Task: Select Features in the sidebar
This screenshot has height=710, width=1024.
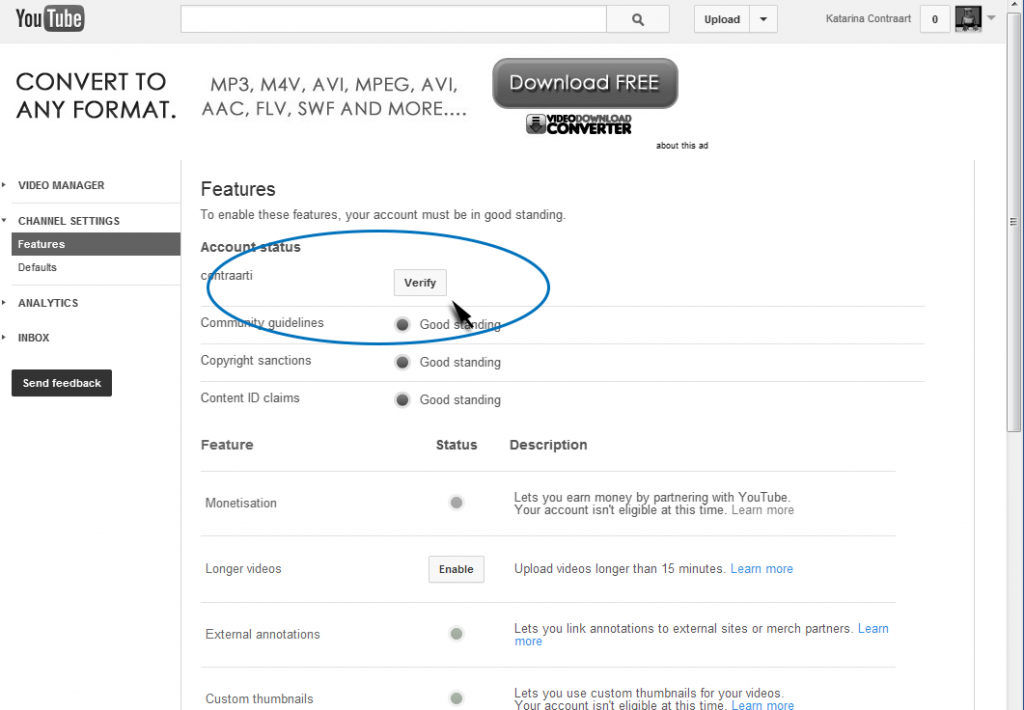Action: click(x=95, y=244)
